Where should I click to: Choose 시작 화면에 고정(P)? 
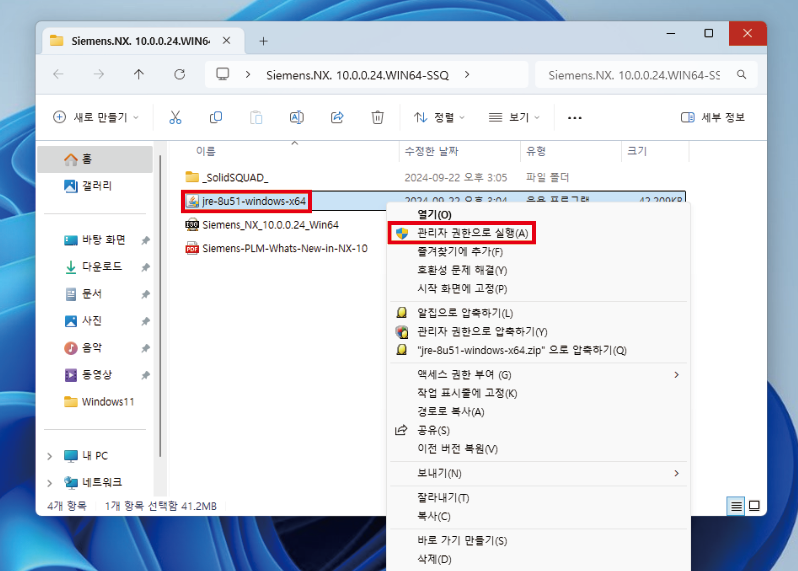tap(538, 289)
